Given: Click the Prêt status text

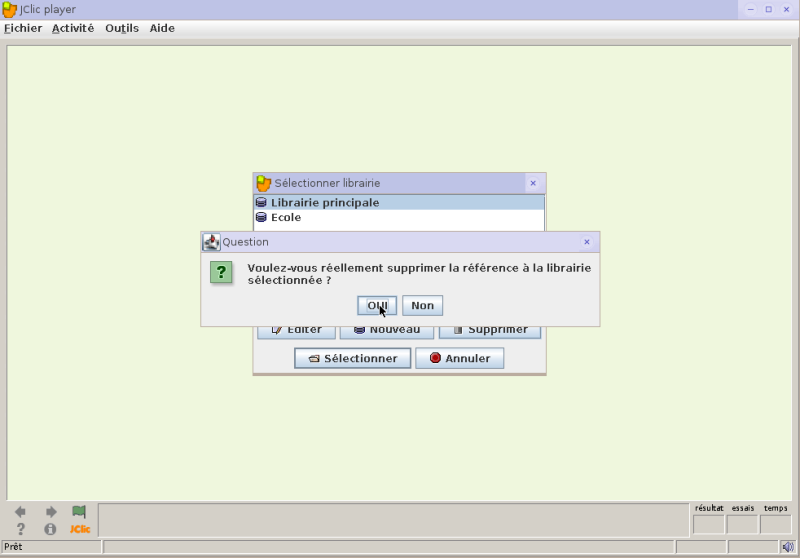Looking at the screenshot, I should coord(13,547).
